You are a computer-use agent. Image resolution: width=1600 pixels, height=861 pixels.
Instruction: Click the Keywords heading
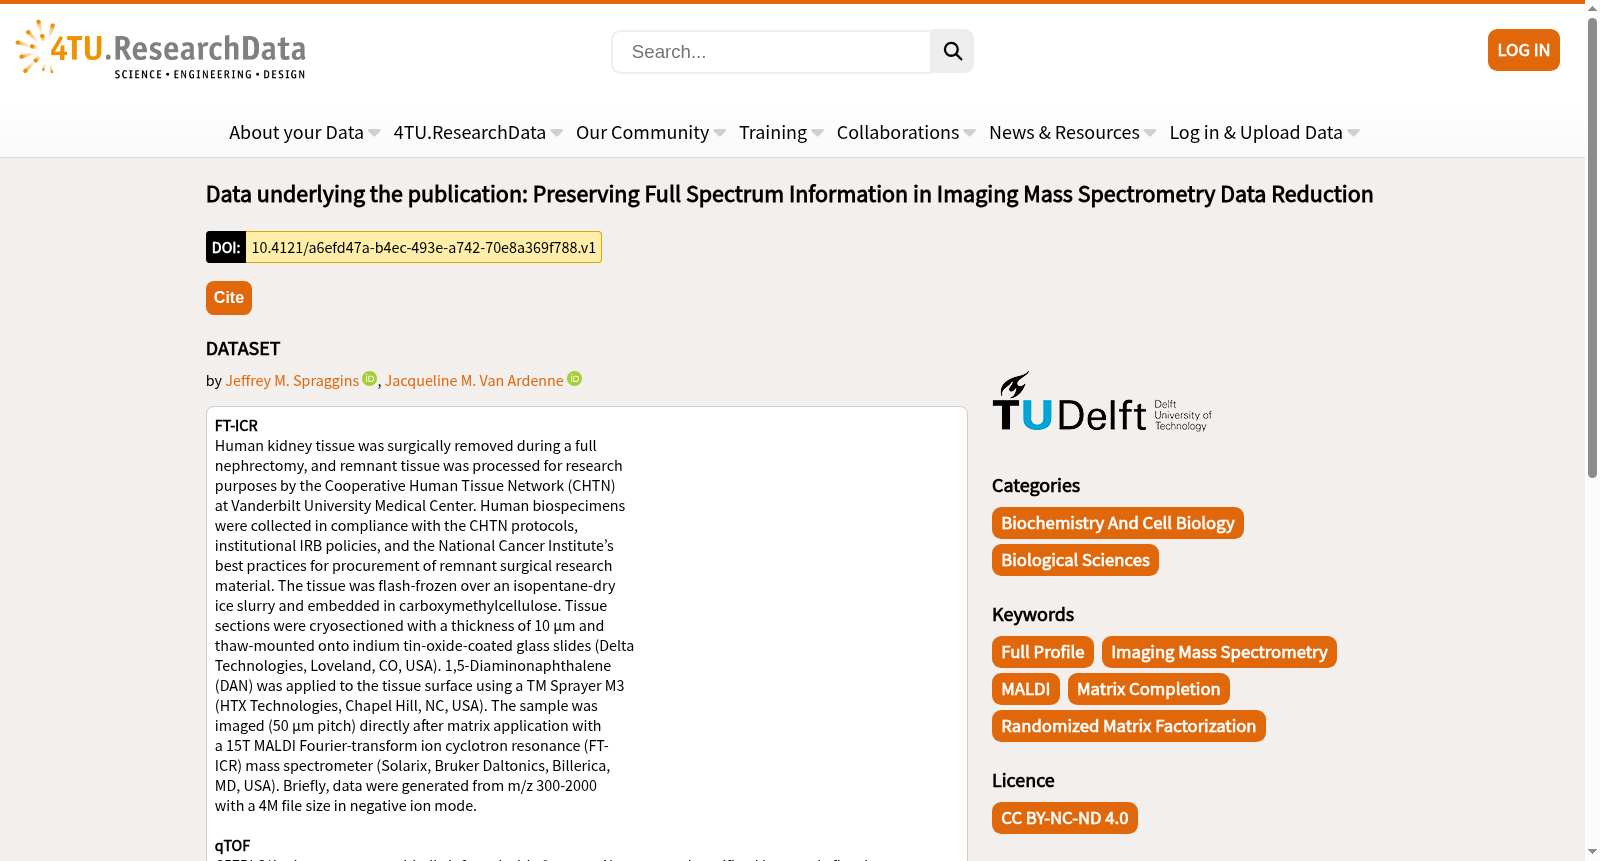click(x=1033, y=615)
